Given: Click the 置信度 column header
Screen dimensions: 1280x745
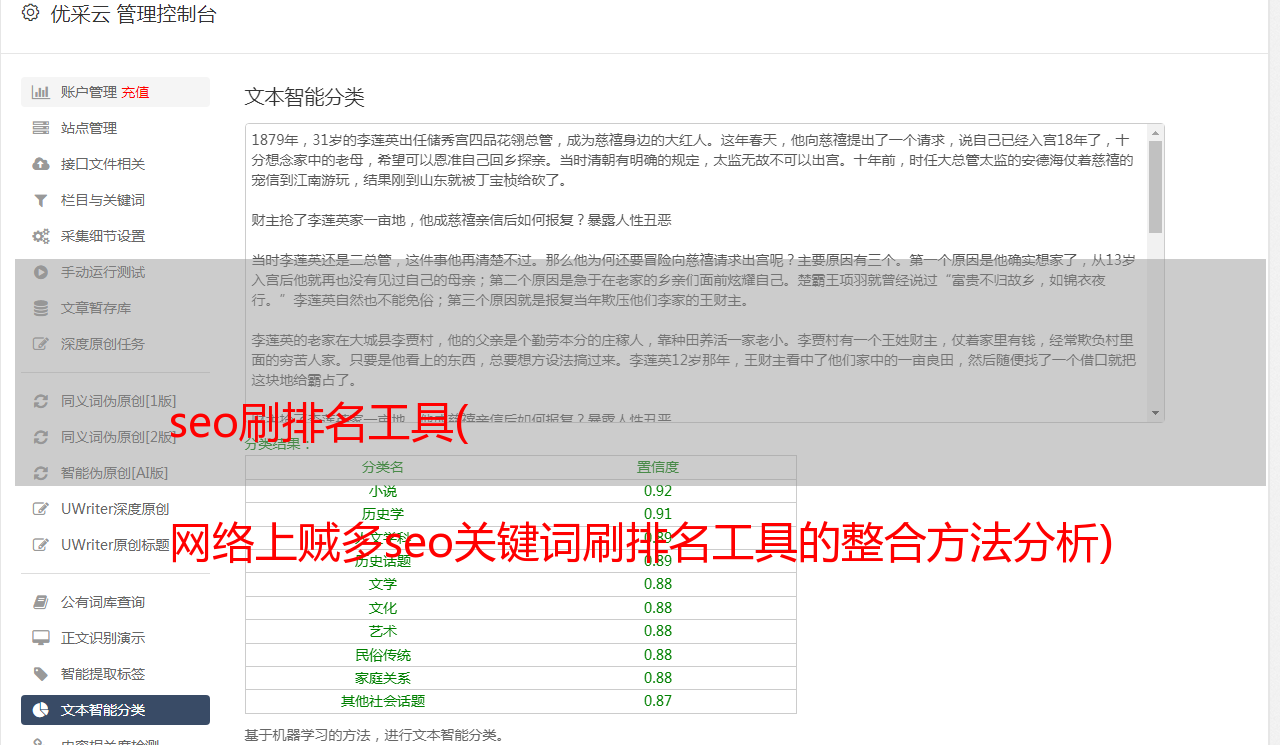Looking at the screenshot, I should pyautogui.click(x=658, y=467).
